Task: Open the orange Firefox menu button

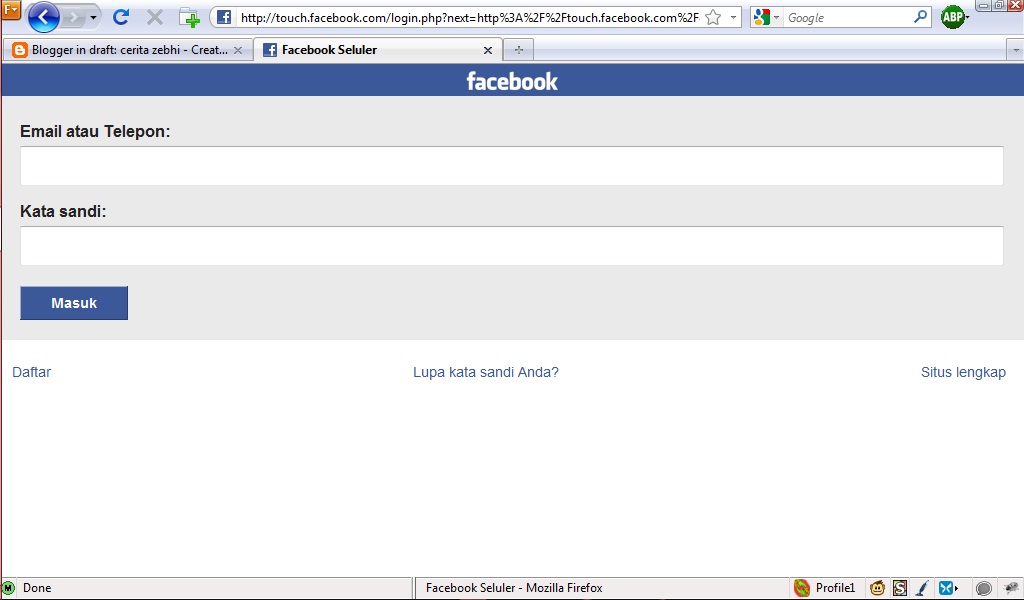Action: tap(10, 10)
